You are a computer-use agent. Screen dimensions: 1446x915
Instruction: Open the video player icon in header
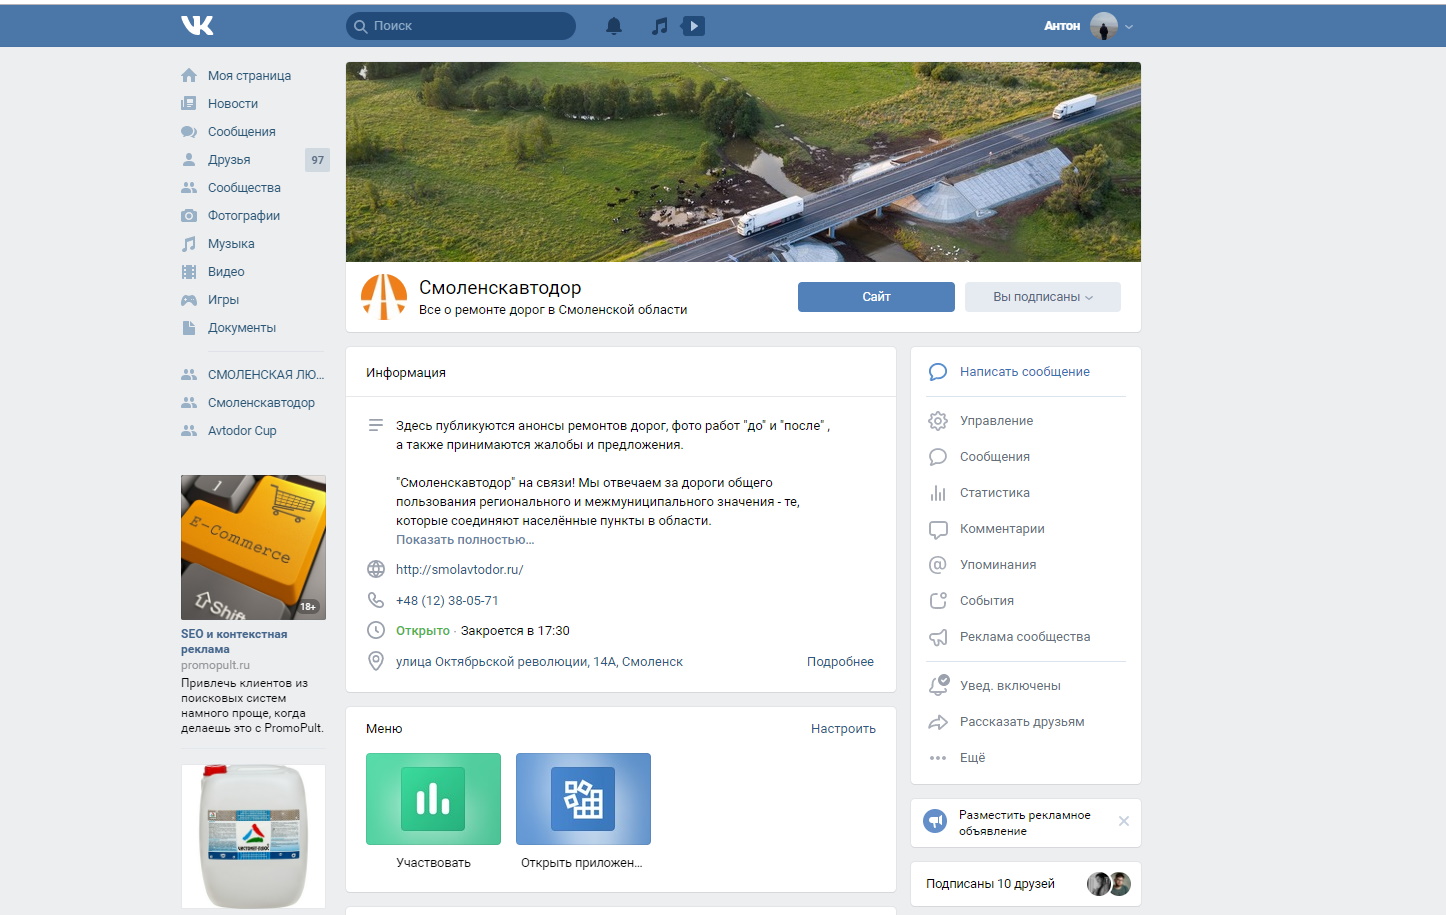693,26
